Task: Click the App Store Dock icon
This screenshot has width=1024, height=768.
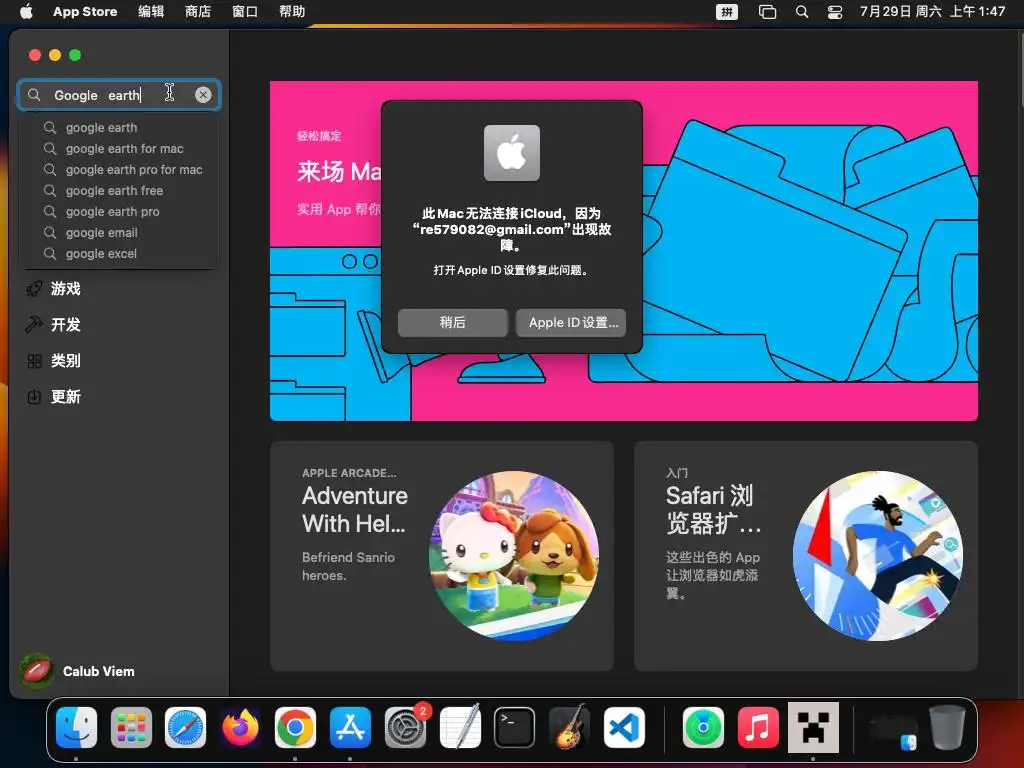Action: click(x=350, y=728)
